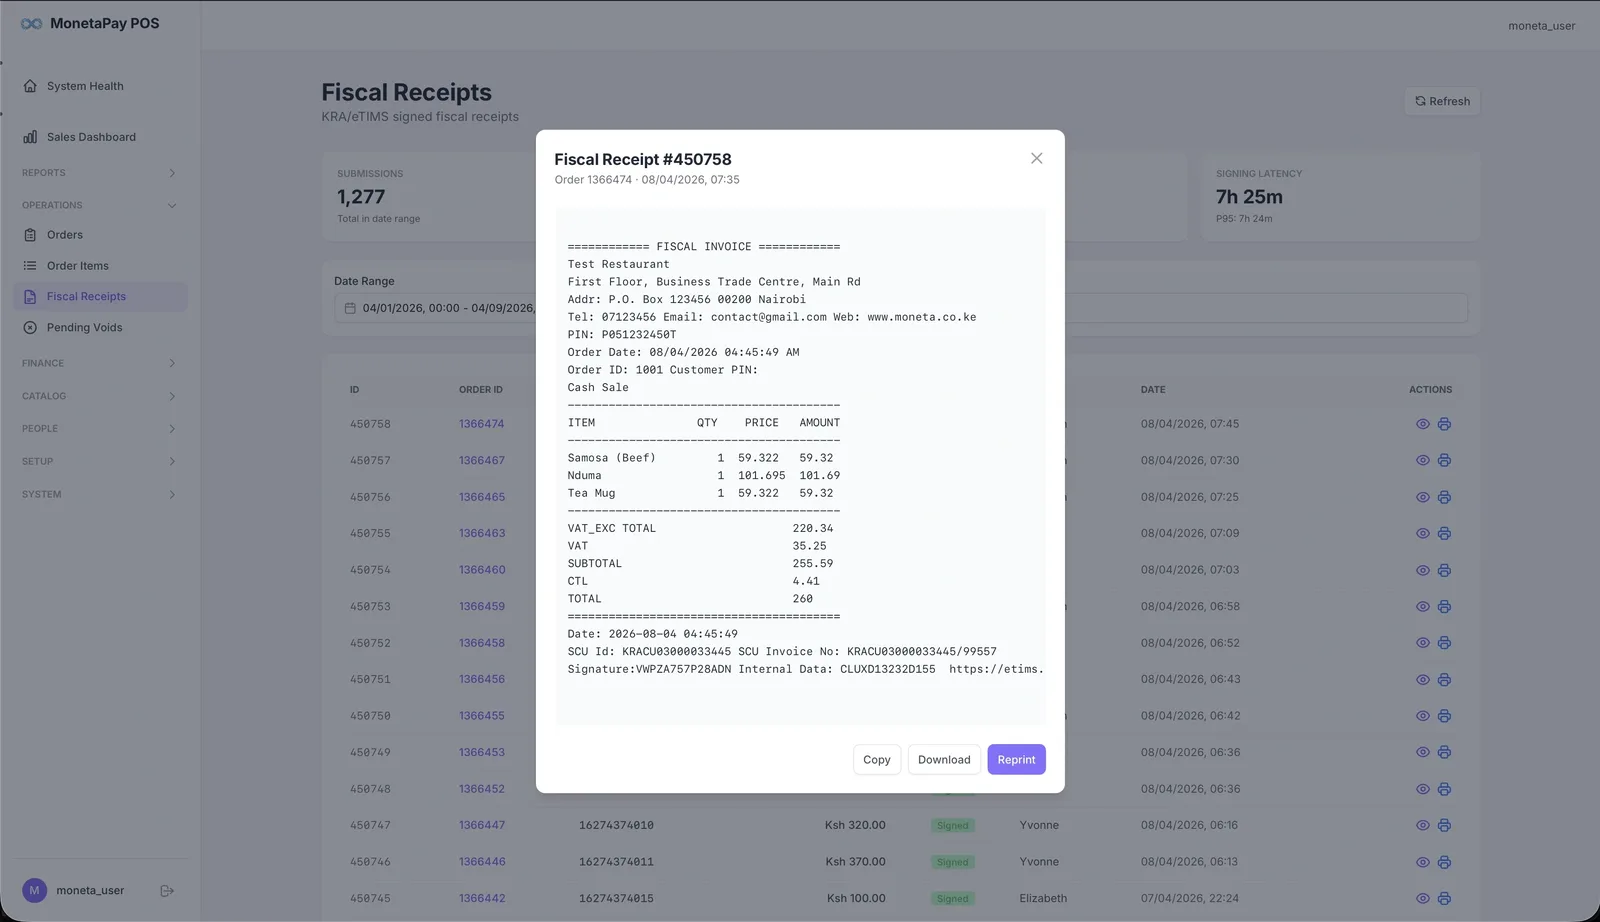Open order link 1366442
The width and height of the screenshot is (1600, 922).
482,898
